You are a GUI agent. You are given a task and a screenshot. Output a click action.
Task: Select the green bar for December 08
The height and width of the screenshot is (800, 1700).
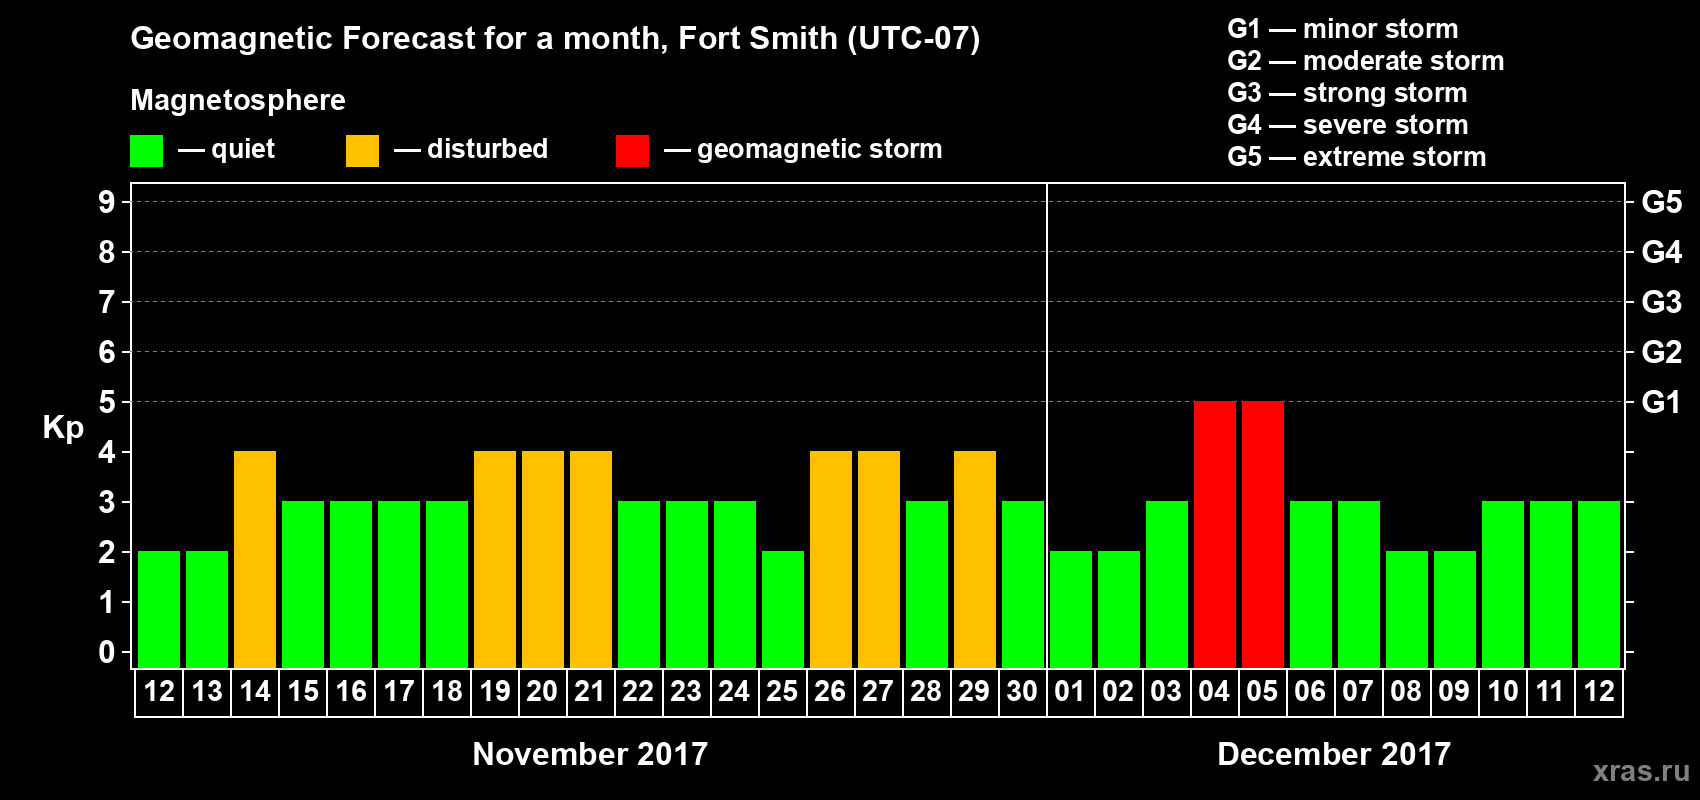coord(1407,610)
